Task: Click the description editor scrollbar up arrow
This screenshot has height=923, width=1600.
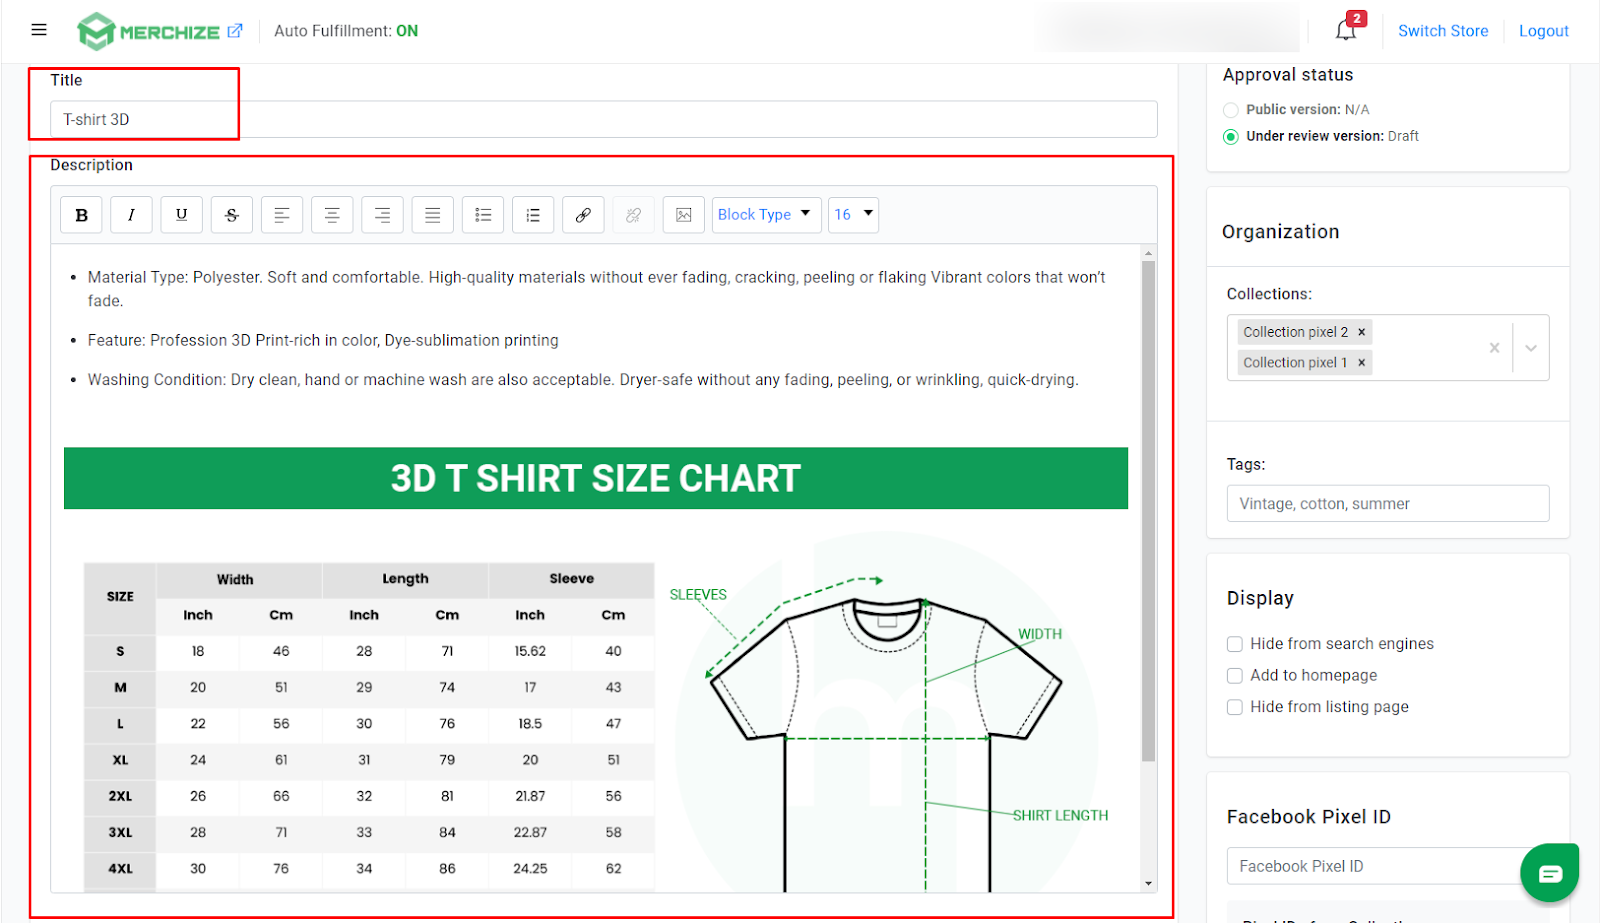Action: [1149, 253]
